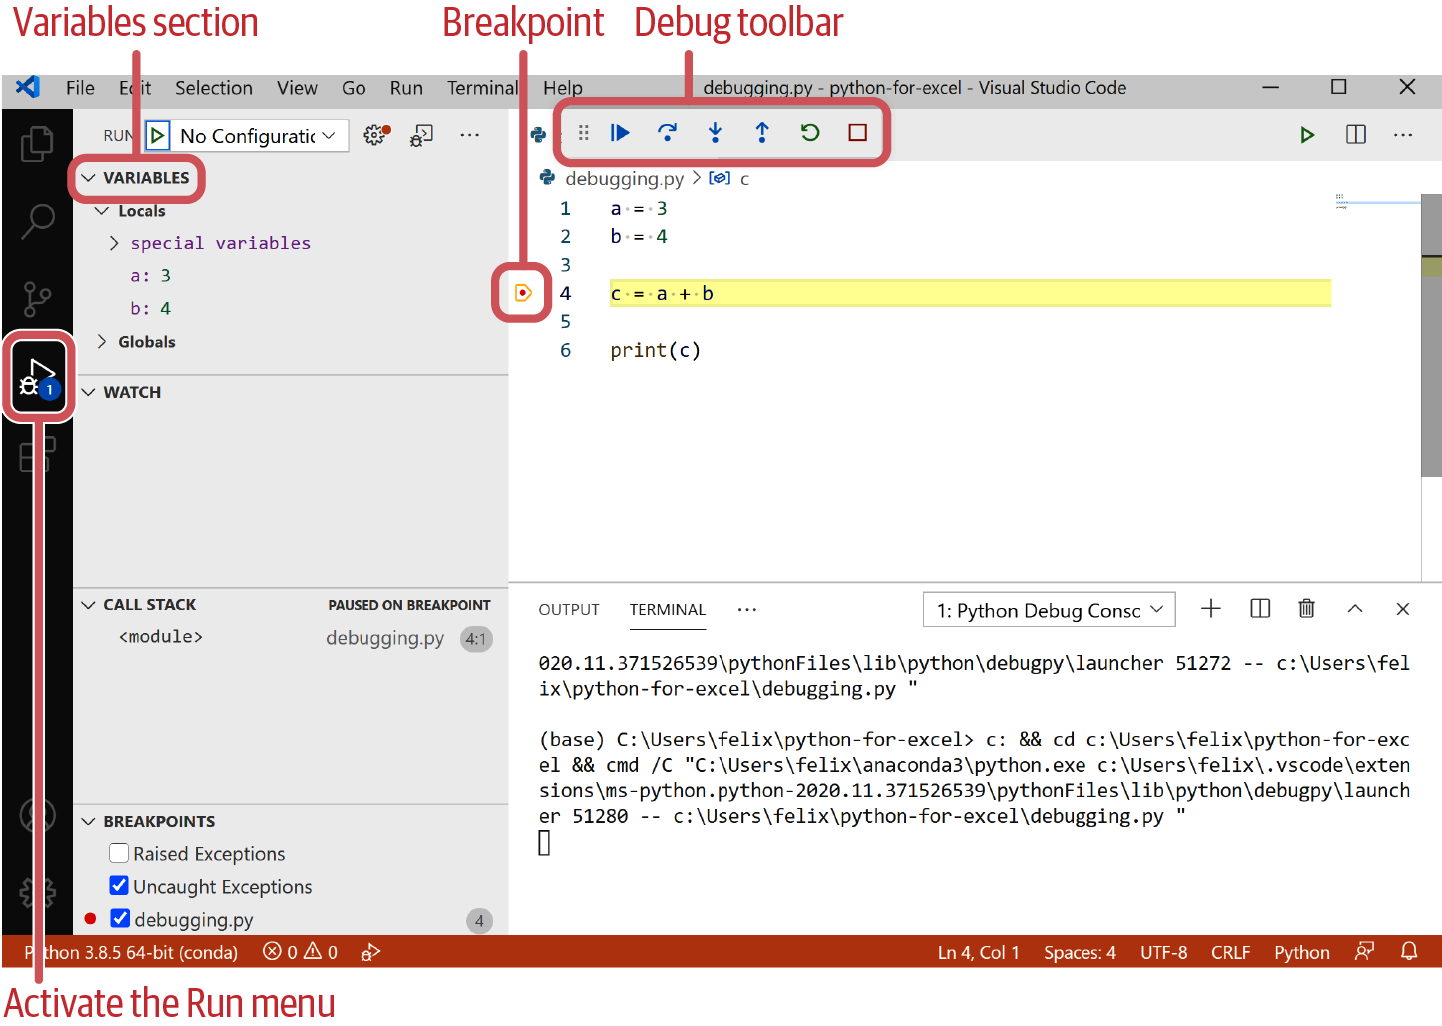The width and height of the screenshot is (1442, 1026).
Task: Expand the Globals scope
Action: 102,342
